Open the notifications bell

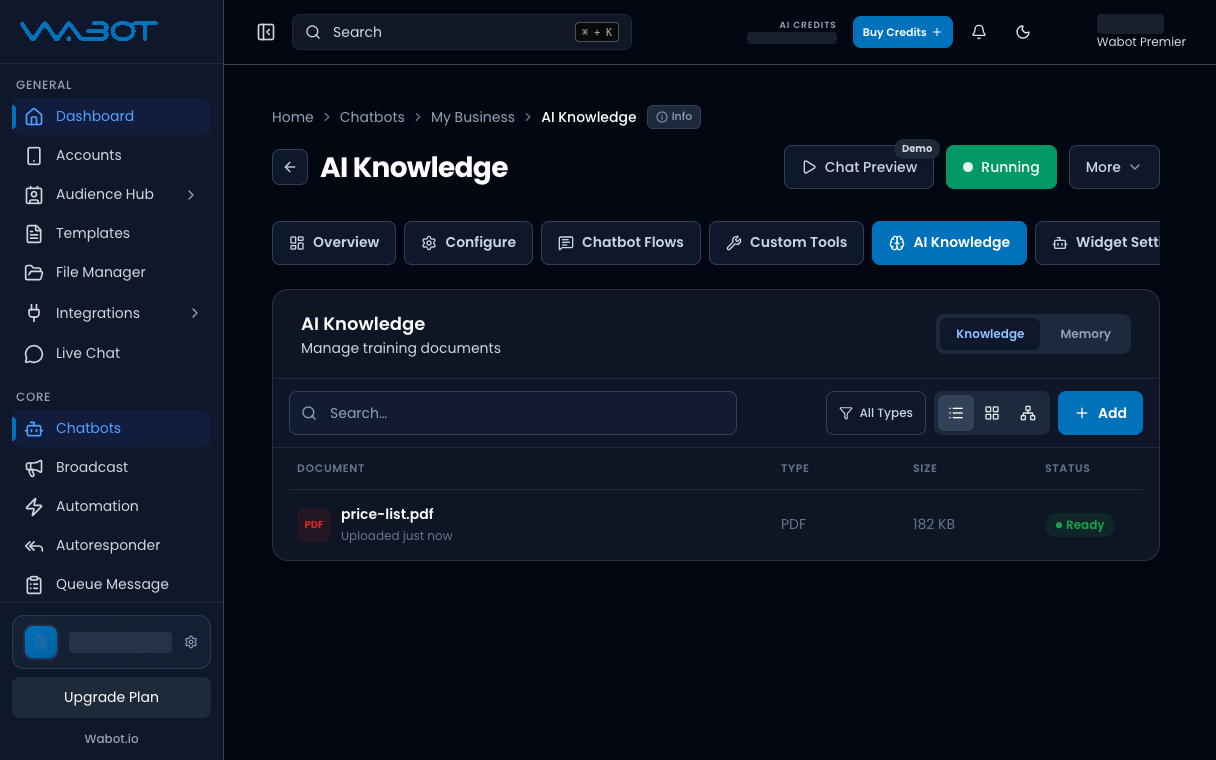tap(979, 32)
